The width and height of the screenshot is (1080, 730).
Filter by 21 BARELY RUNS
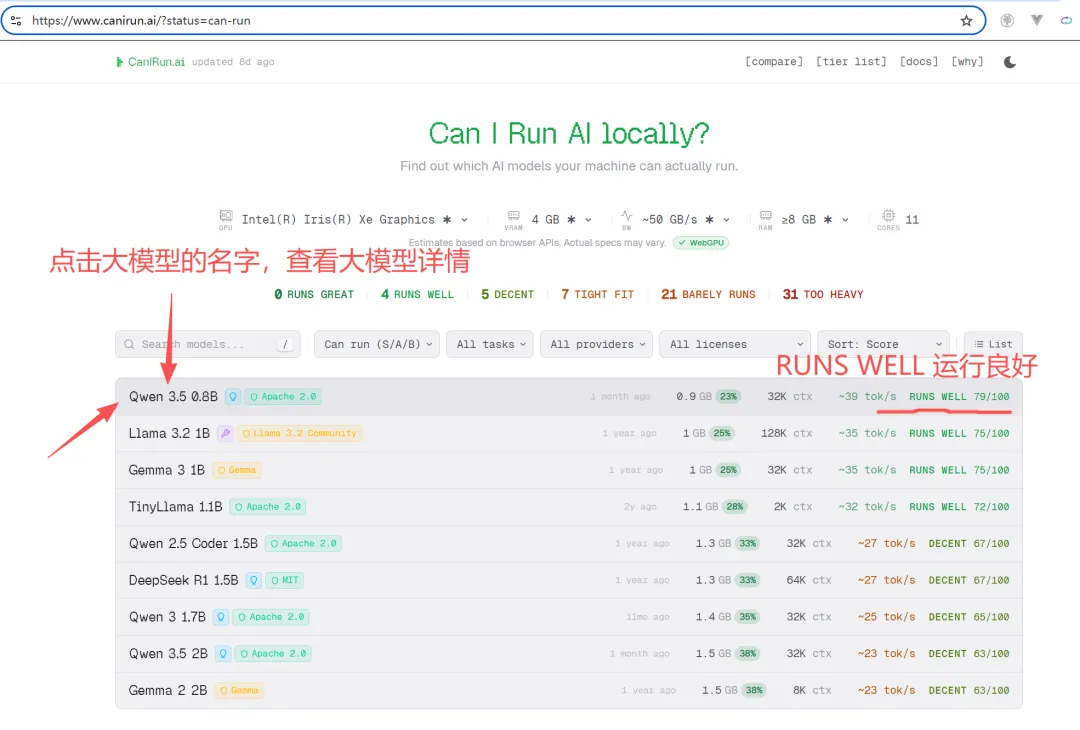pos(708,294)
